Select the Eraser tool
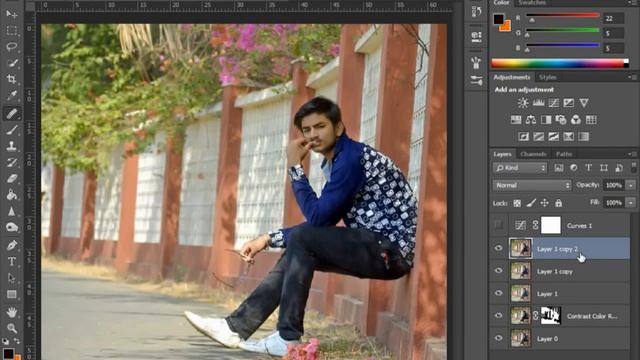The image size is (640, 360). click(12, 178)
